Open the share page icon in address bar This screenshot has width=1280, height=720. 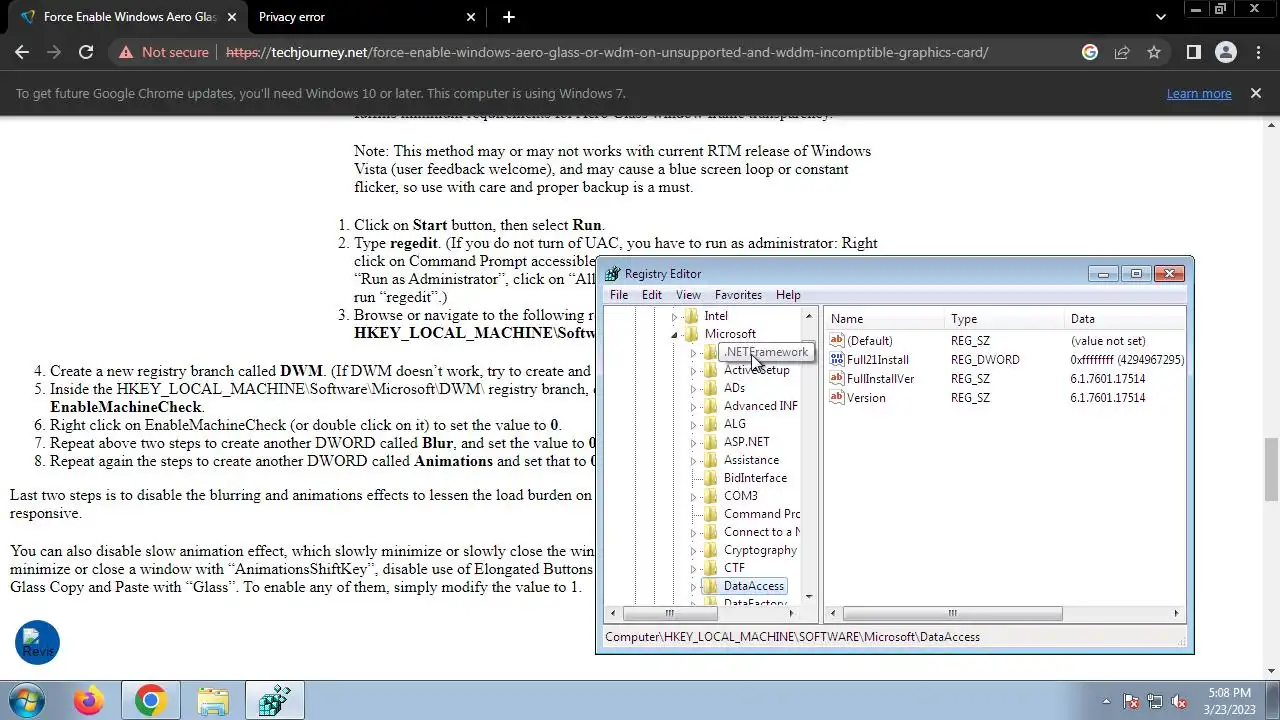click(1122, 52)
